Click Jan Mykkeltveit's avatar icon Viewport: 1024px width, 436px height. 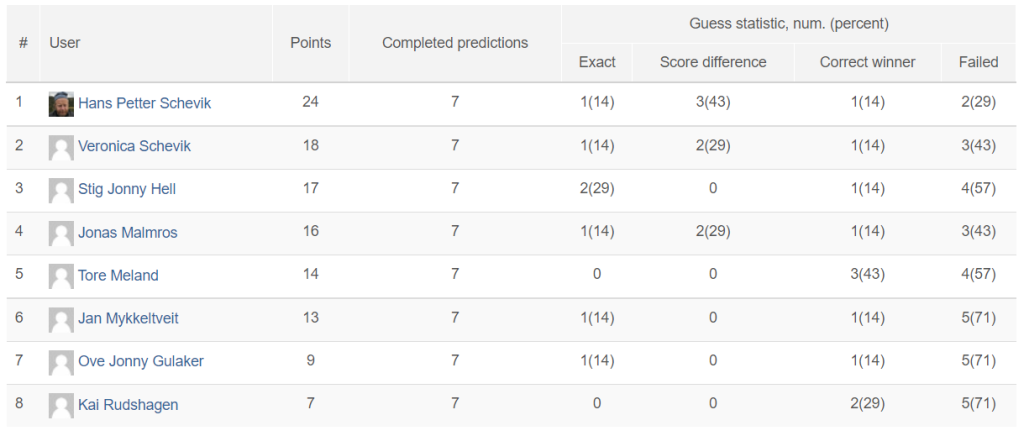pos(61,319)
